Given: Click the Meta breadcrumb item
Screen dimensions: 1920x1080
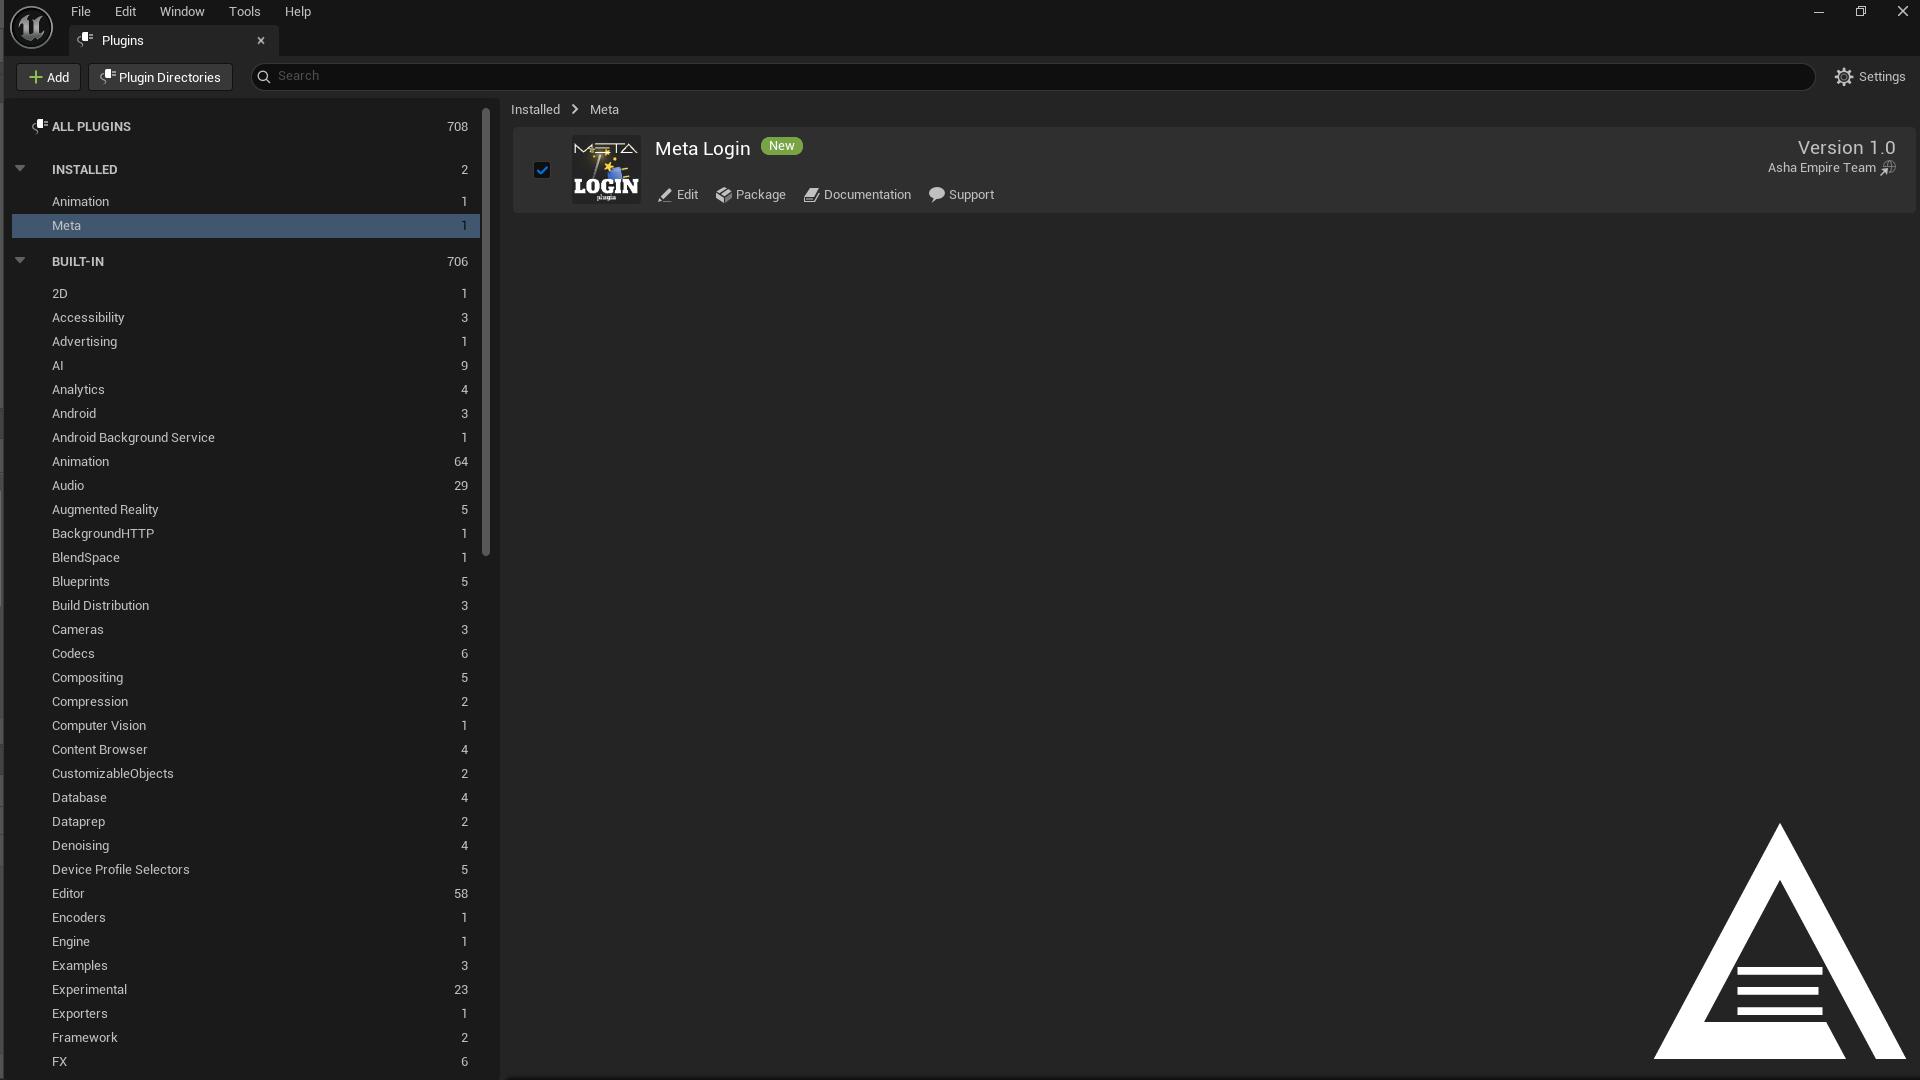Looking at the screenshot, I should (x=604, y=110).
